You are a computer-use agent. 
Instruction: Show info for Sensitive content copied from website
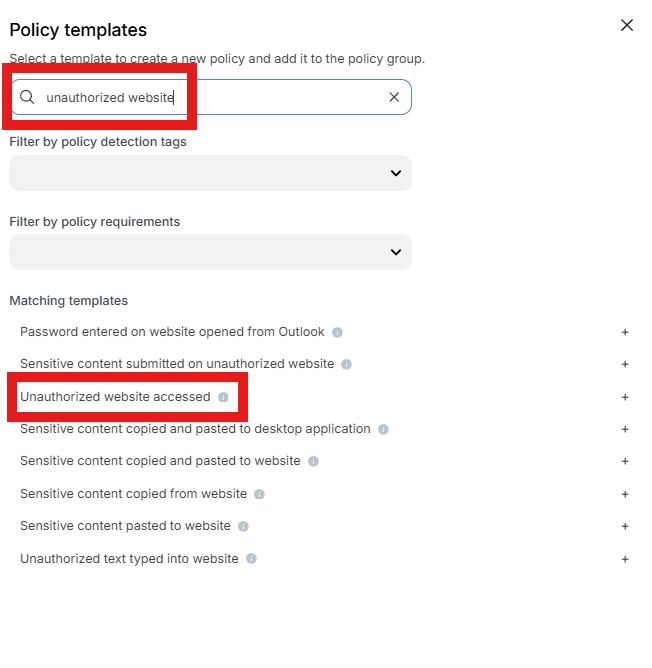(259, 494)
